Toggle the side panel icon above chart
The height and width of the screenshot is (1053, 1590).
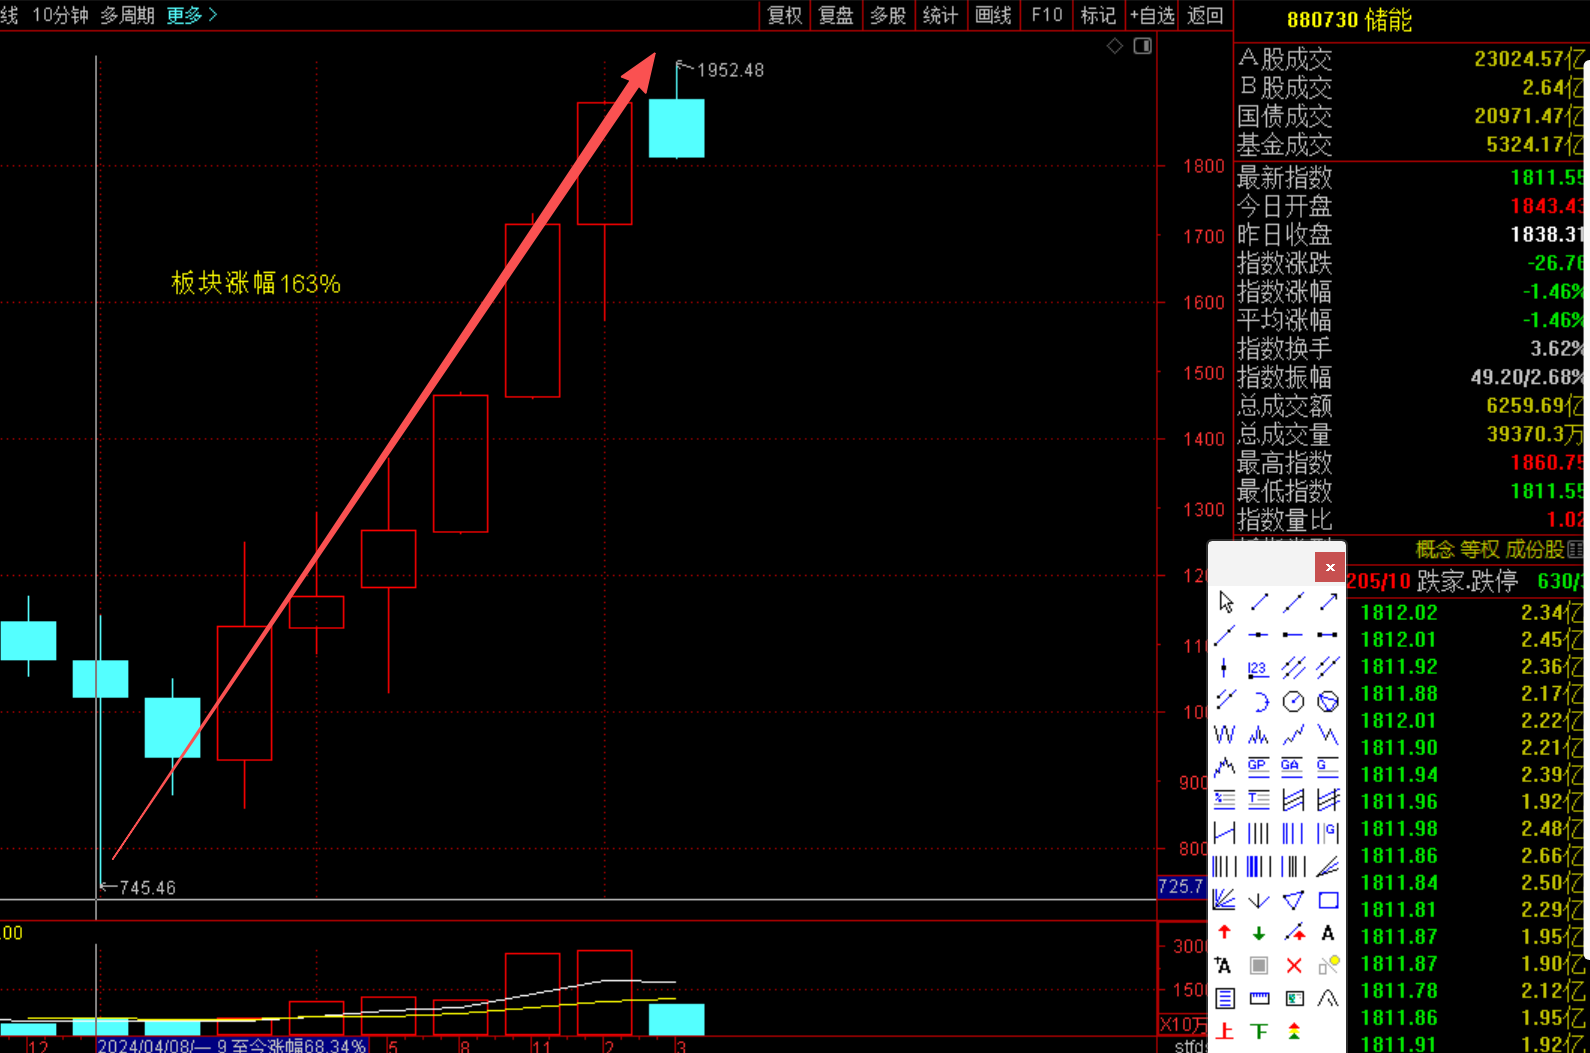pos(1143,46)
